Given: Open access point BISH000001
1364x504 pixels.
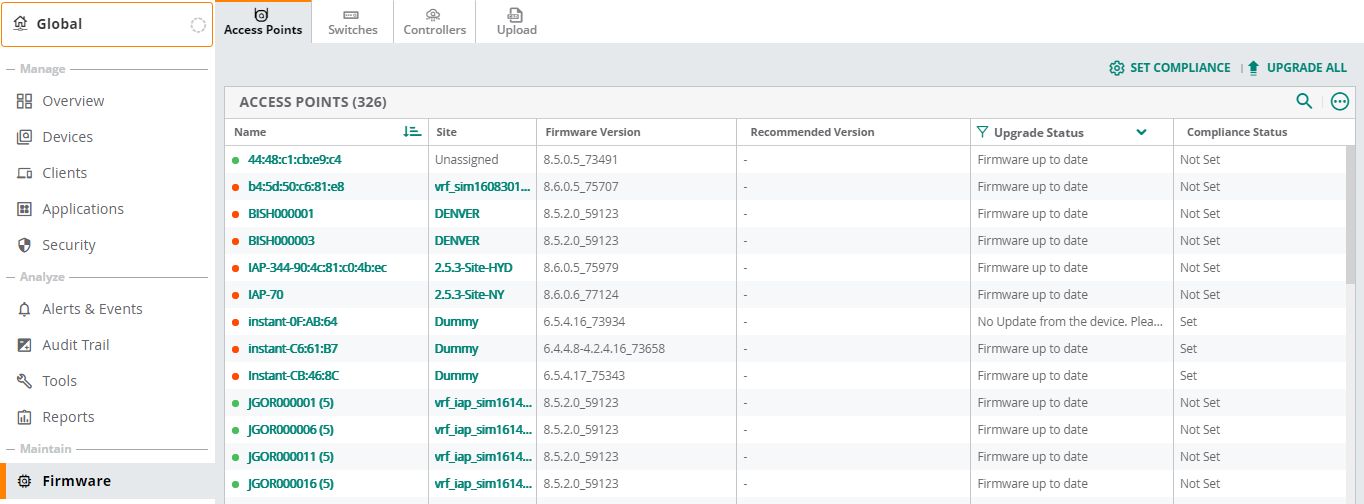Looking at the screenshot, I should (x=281, y=214).
